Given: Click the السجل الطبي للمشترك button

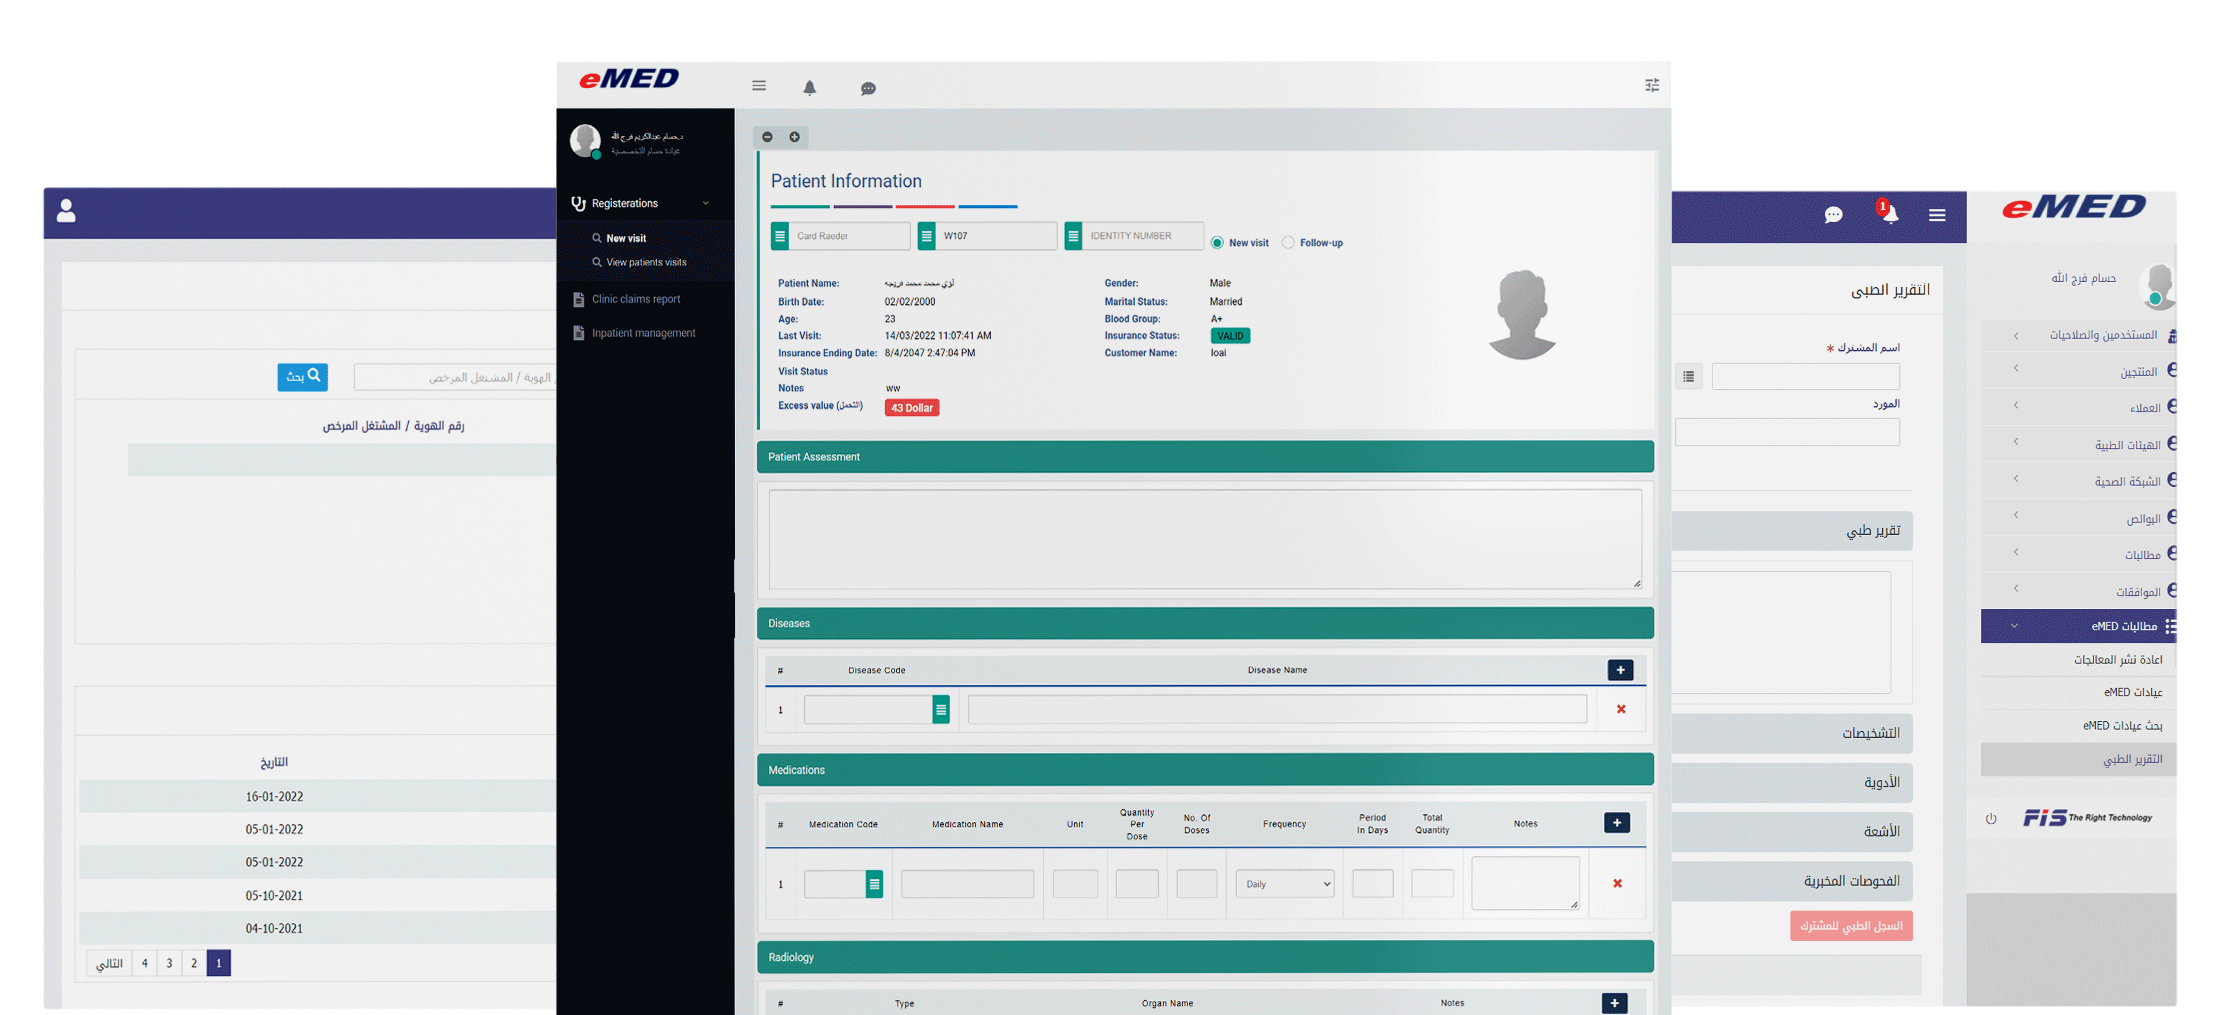Looking at the screenshot, I should tap(1850, 926).
